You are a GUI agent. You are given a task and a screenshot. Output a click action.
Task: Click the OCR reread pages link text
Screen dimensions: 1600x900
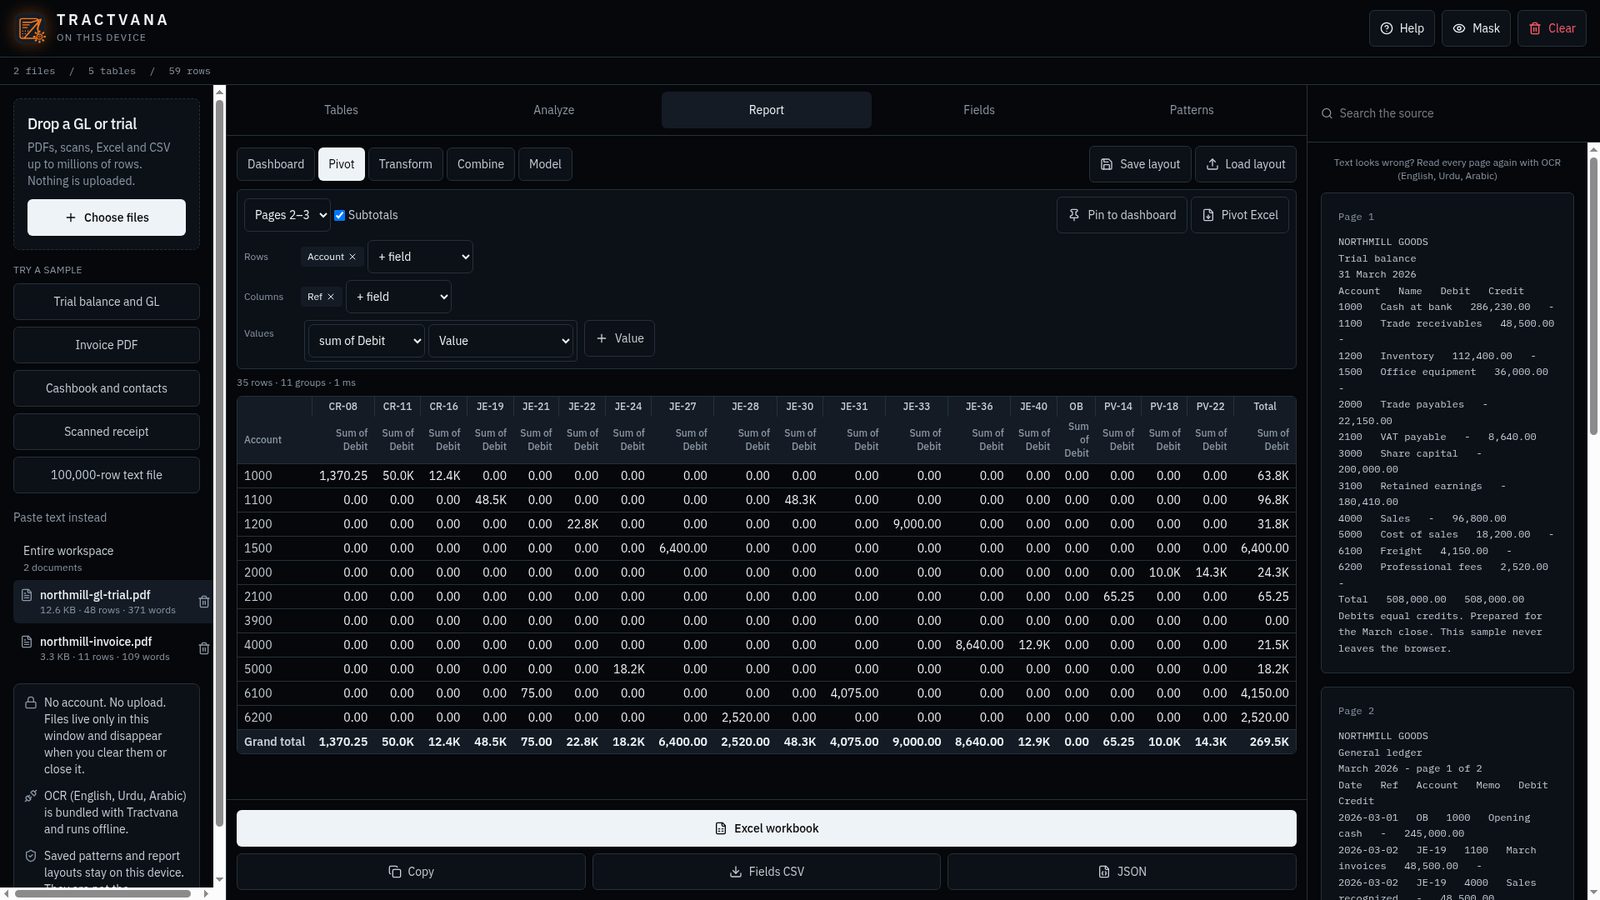[1447, 169]
